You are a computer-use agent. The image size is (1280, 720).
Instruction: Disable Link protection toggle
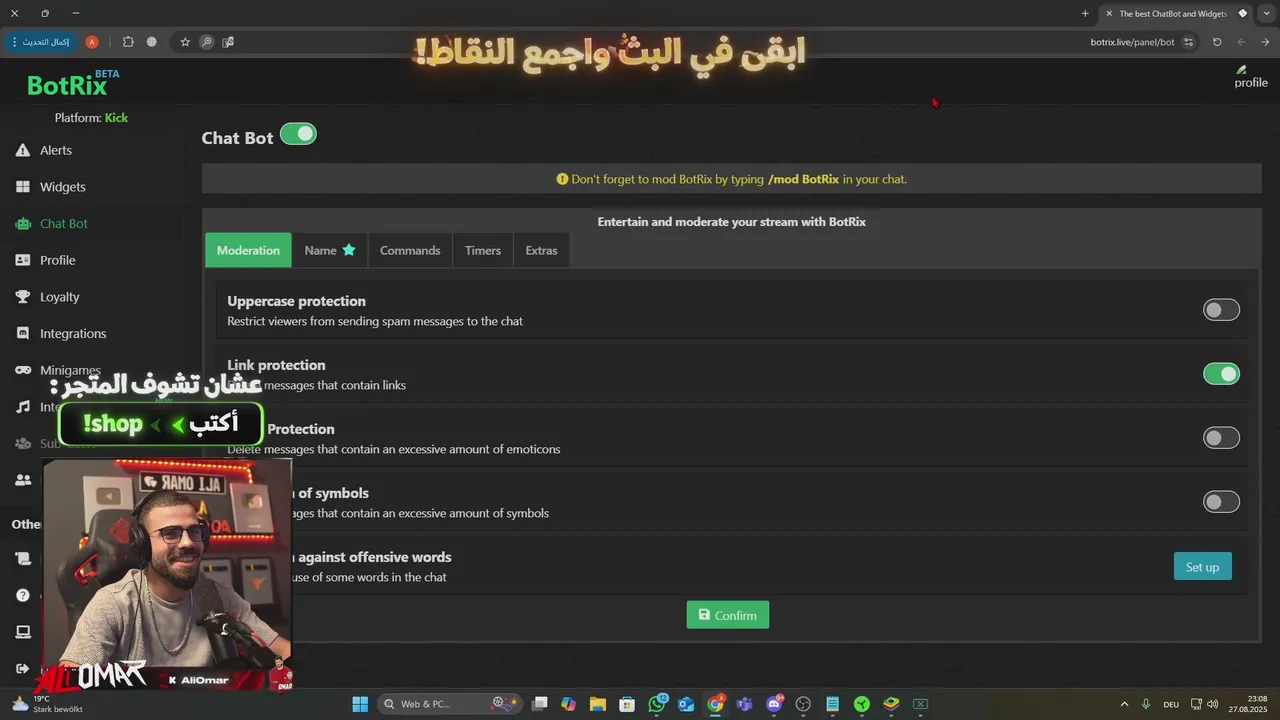(x=1221, y=374)
